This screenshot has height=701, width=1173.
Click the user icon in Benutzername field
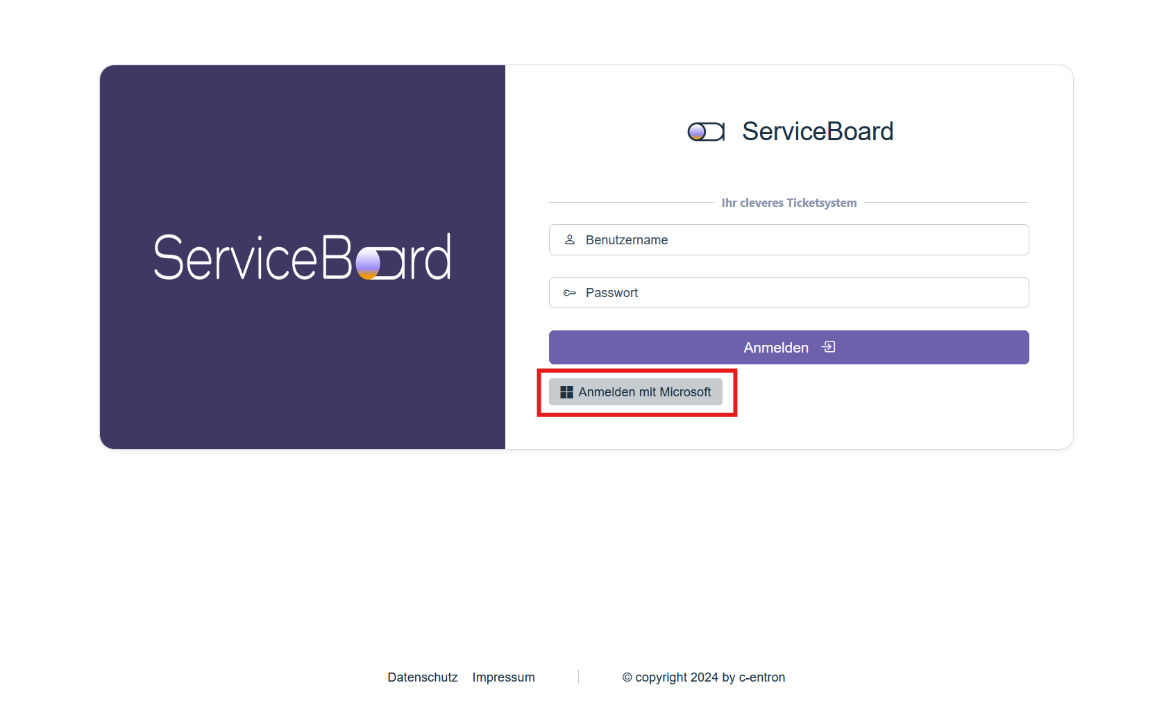[x=570, y=240]
